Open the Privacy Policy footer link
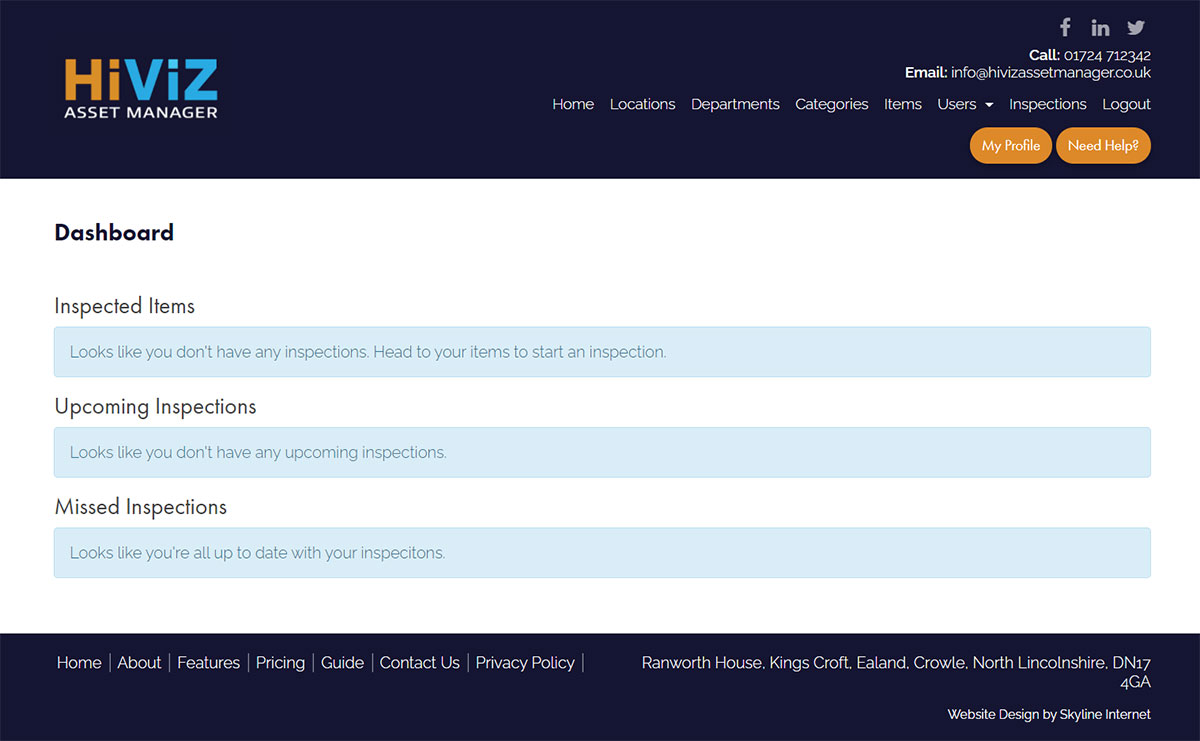 (x=525, y=662)
